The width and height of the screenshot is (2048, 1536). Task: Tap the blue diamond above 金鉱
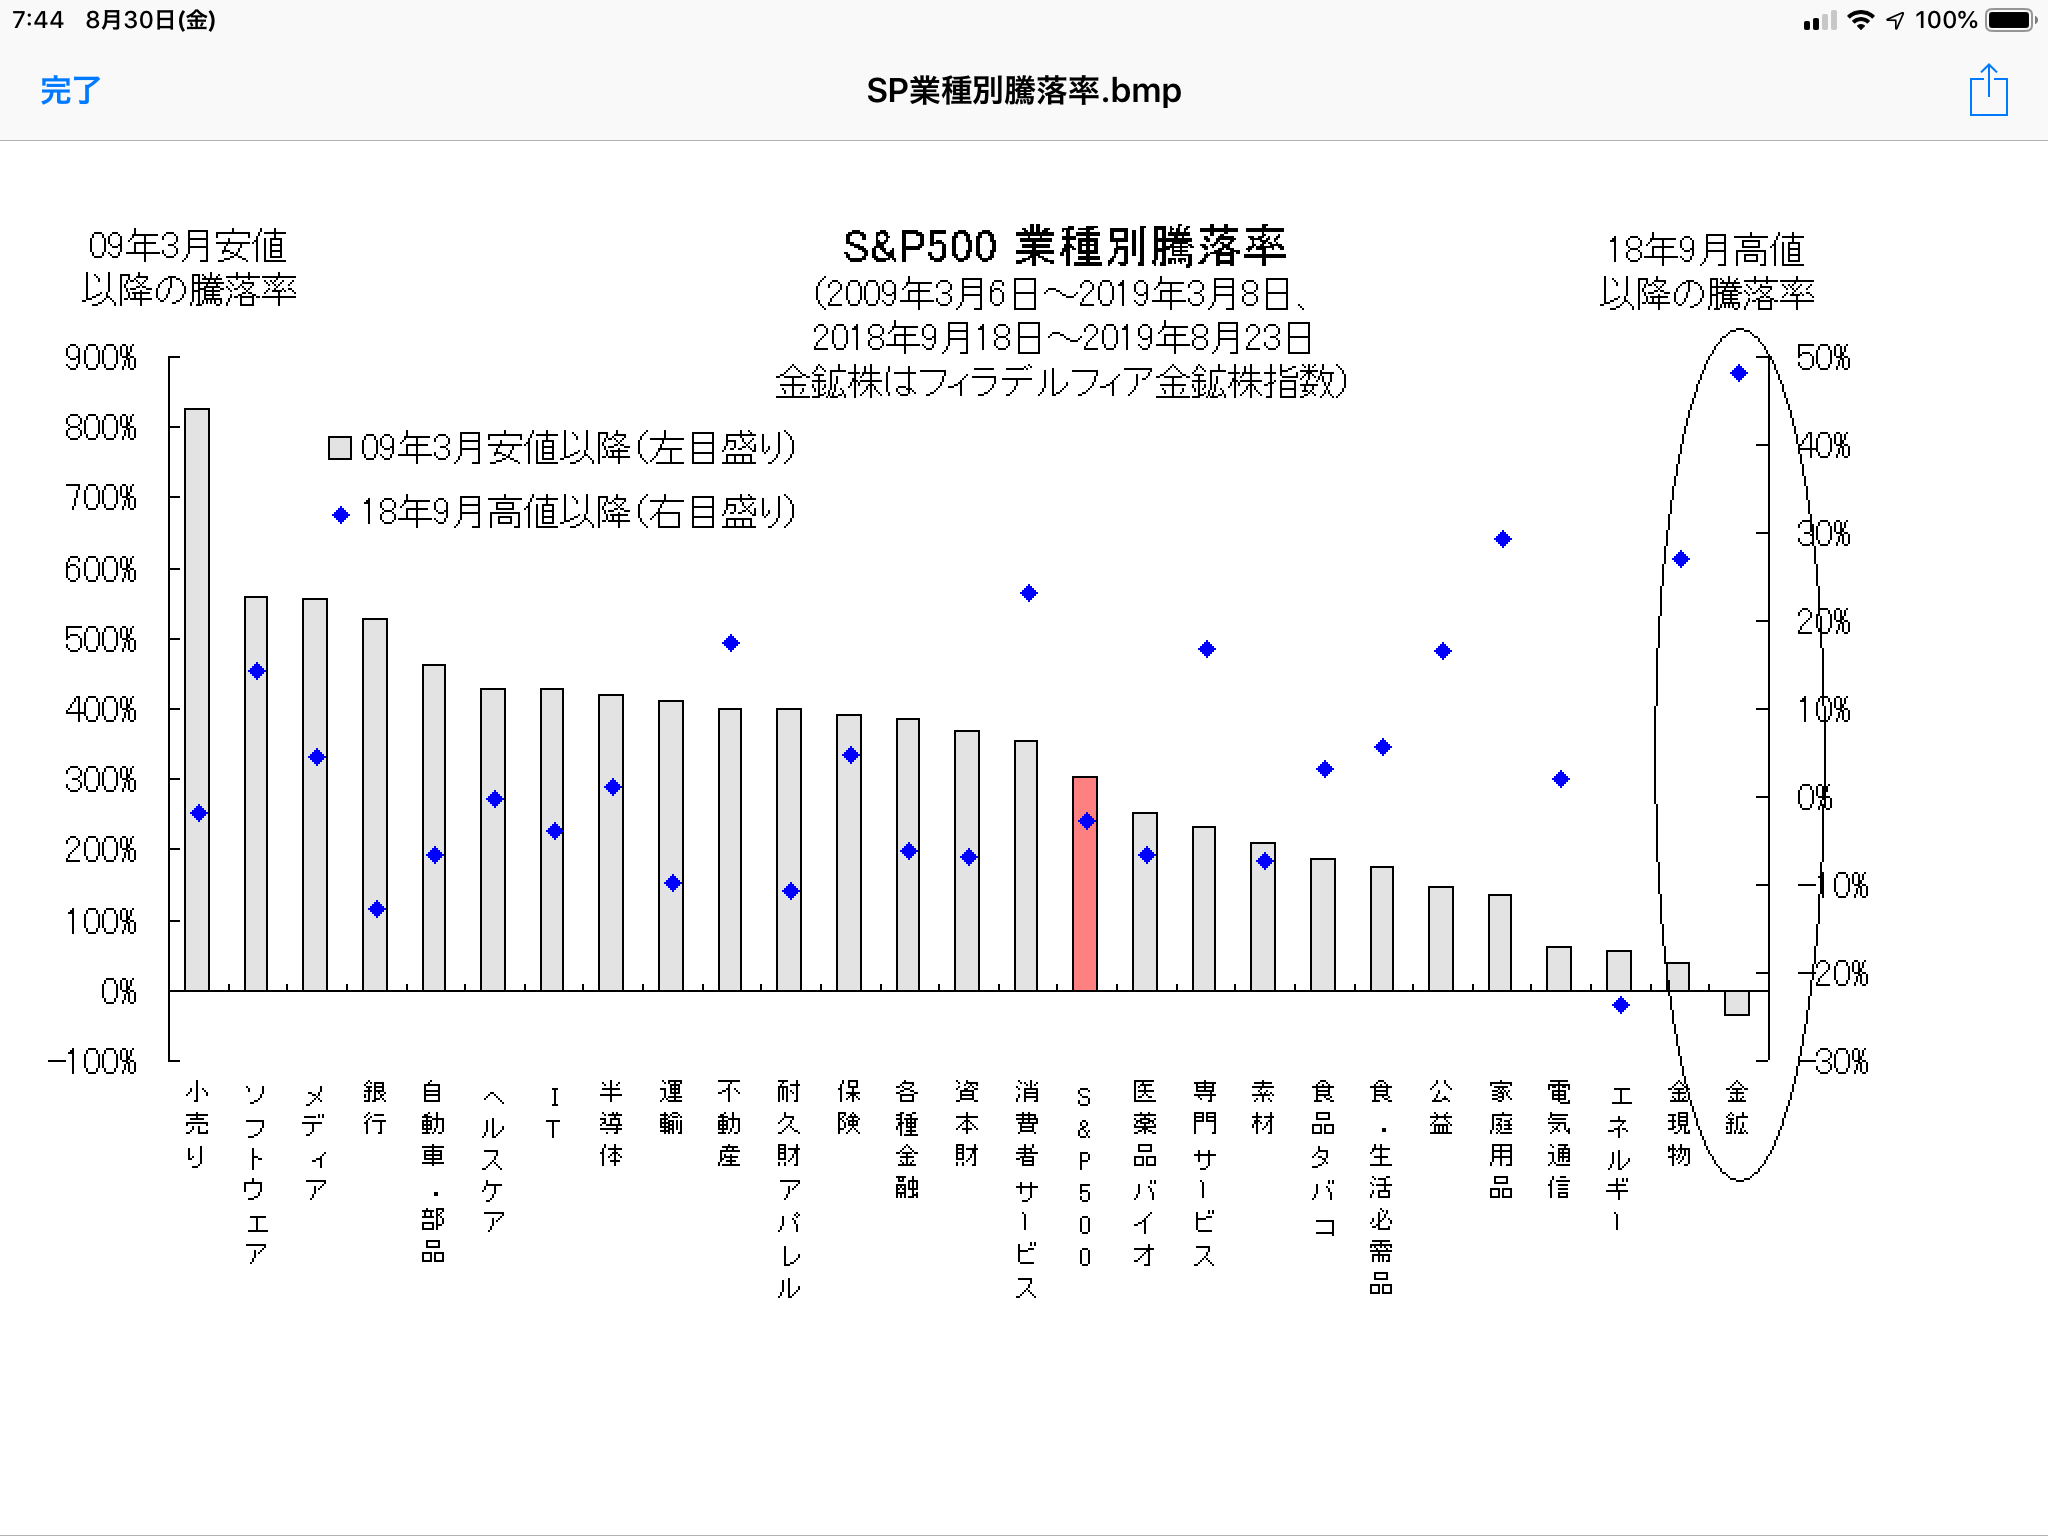(1738, 373)
